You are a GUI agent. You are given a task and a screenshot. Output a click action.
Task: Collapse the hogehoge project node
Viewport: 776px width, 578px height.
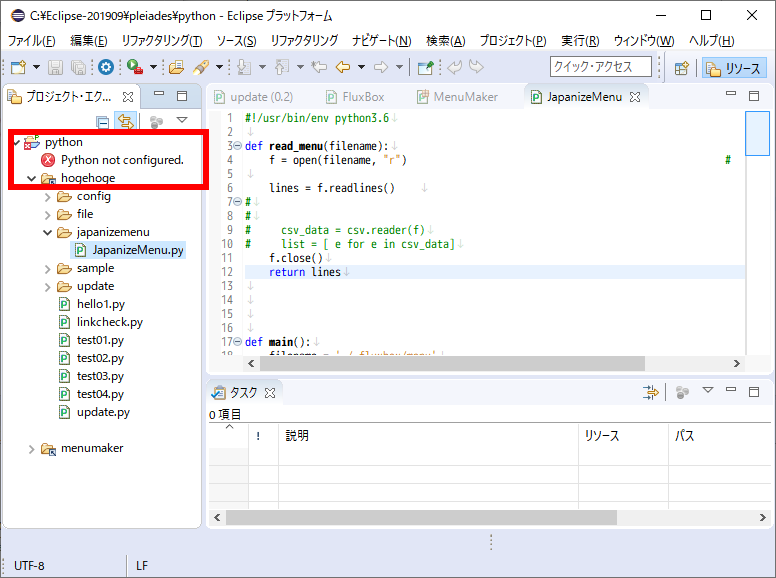pos(32,179)
